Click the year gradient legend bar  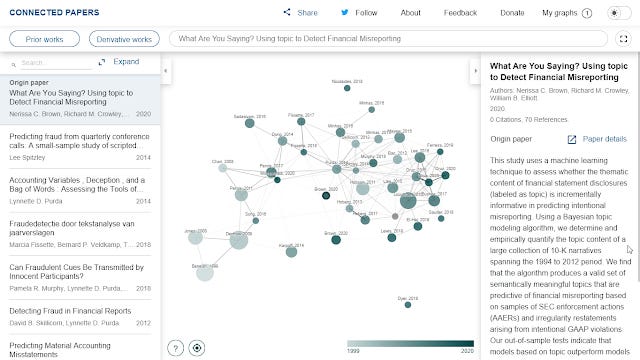pos(410,344)
